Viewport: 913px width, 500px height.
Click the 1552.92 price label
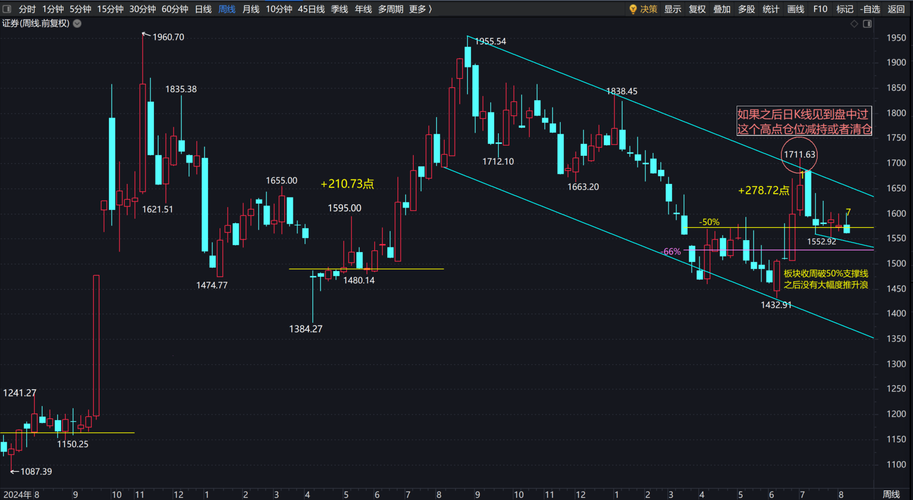click(822, 242)
